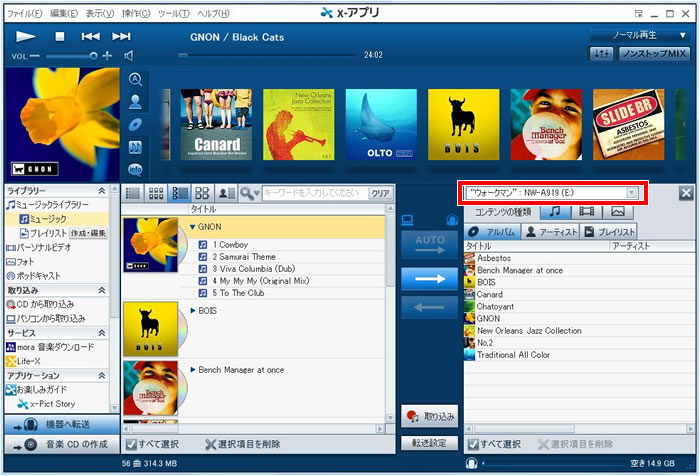Select video content type filmstrip icon
The image size is (700, 476).
pos(587,212)
